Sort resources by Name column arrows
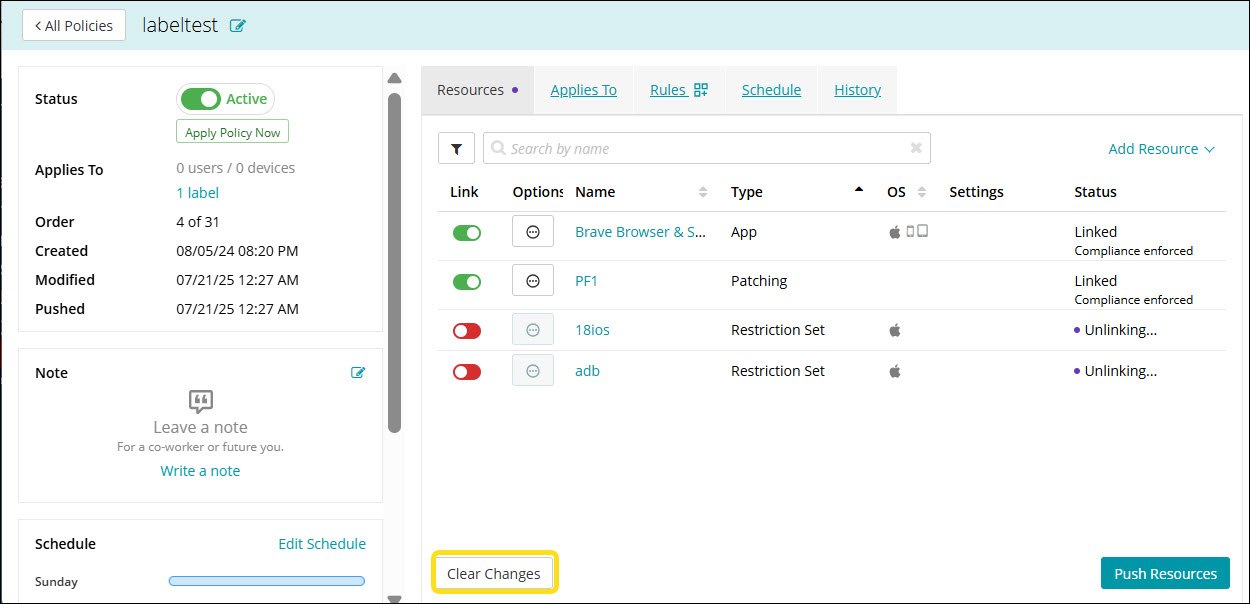1250x604 pixels. [703, 192]
